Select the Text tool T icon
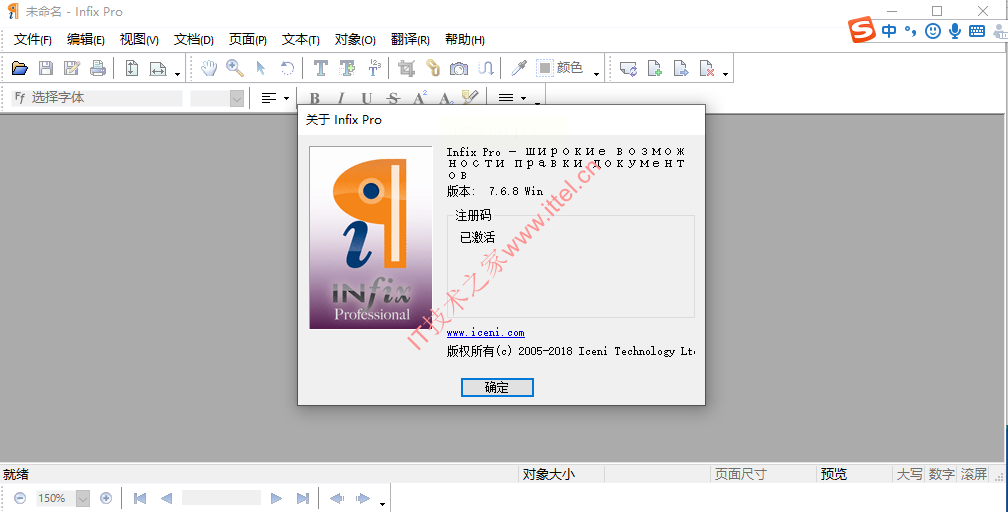 point(320,68)
